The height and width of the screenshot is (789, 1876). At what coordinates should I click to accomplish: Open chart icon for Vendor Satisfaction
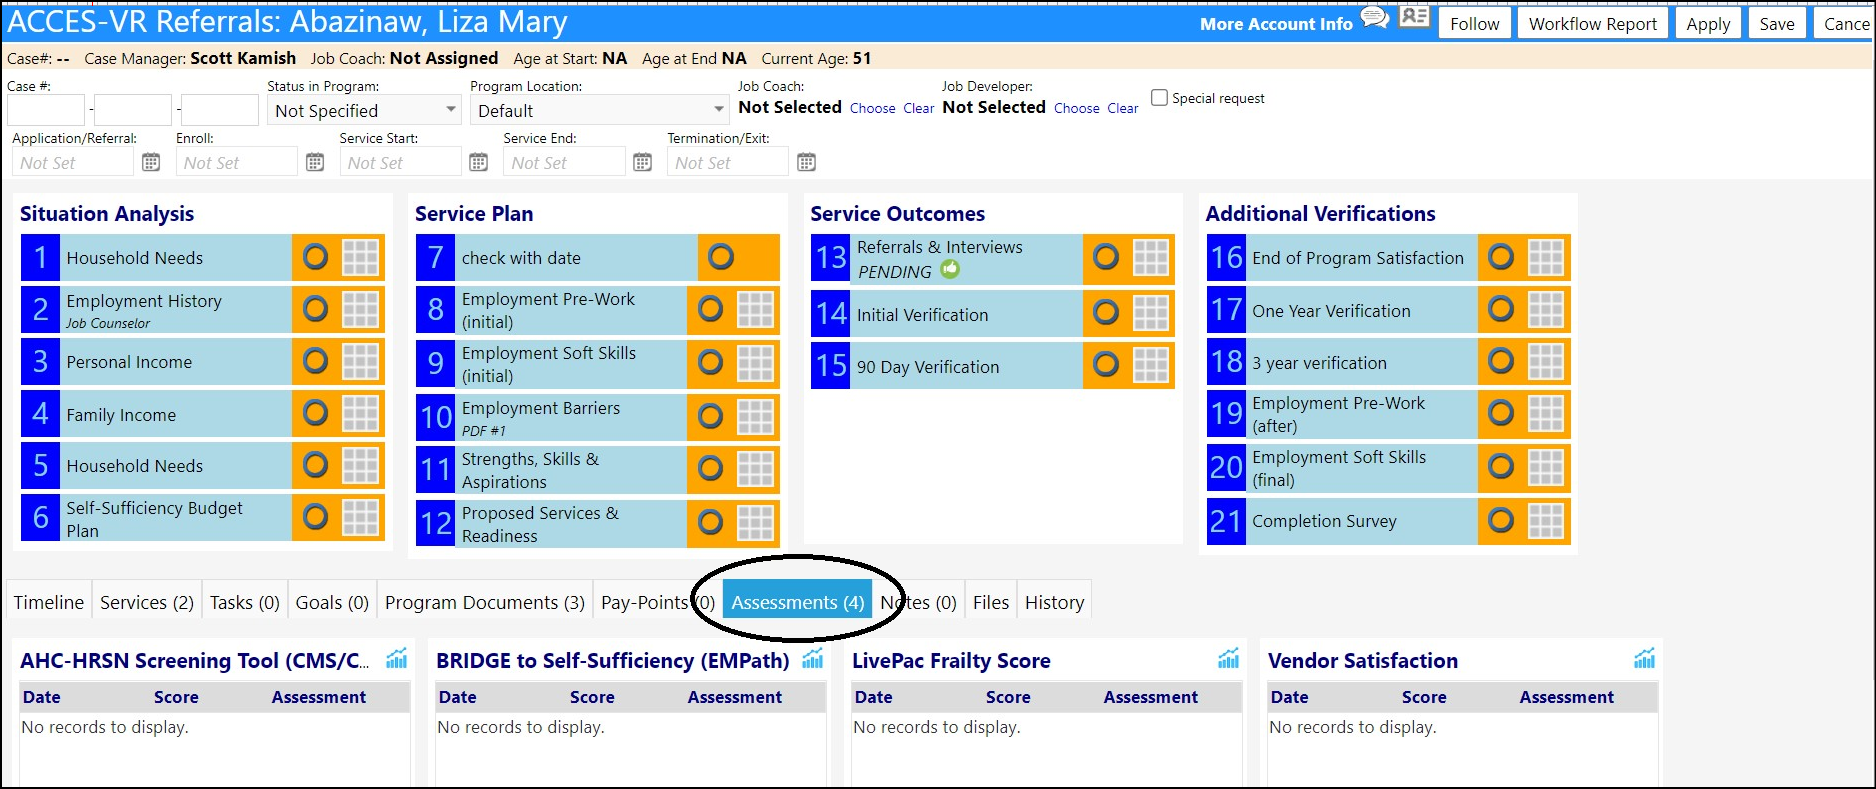tap(1645, 658)
